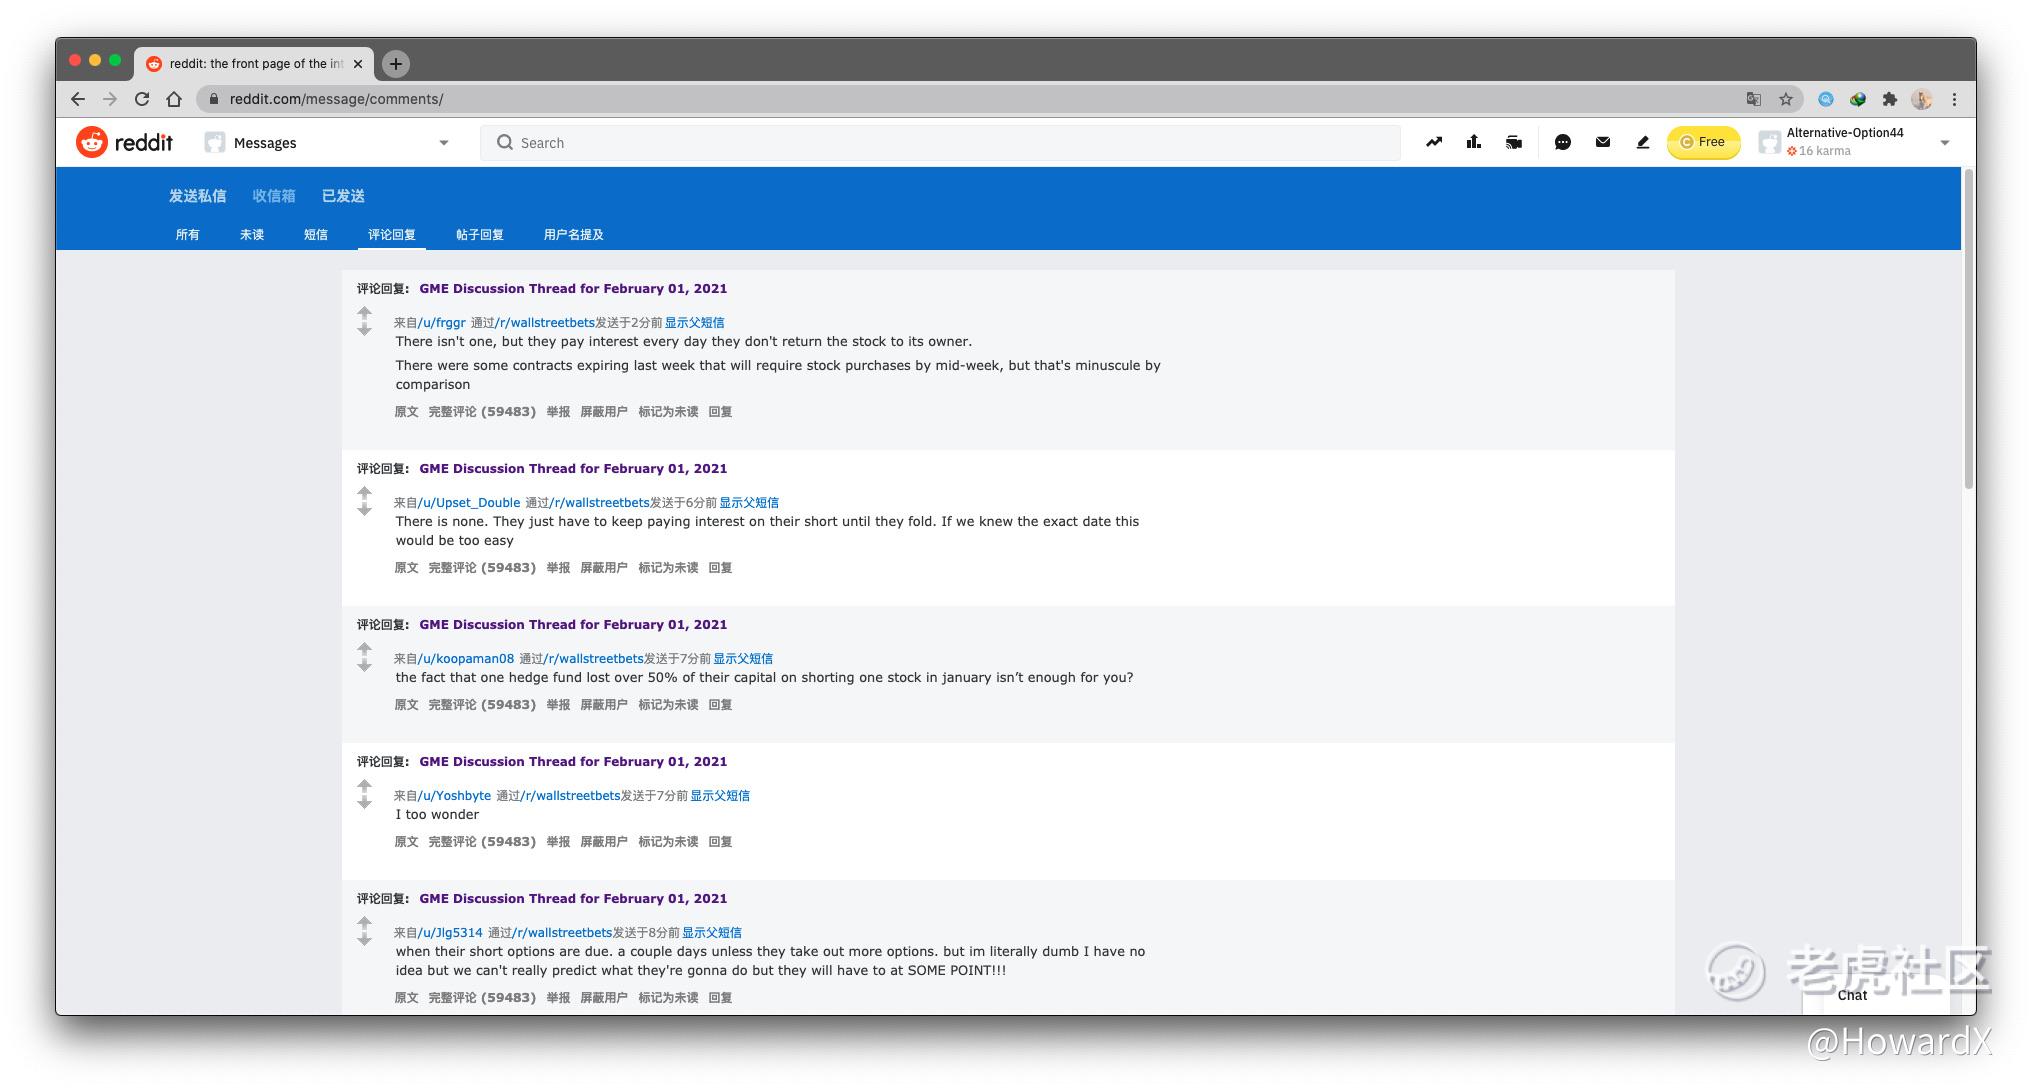Click the browser address bar URL
This screenshot has width=2032, height=1089.
pos(336,99)
